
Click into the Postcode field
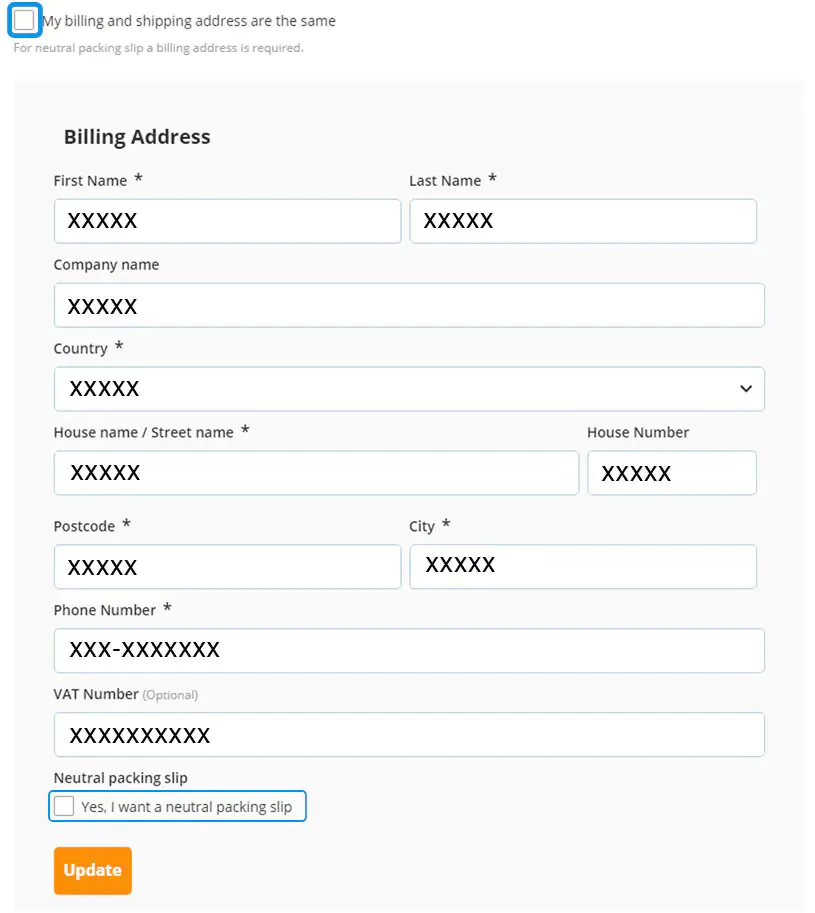click(x=228, y=567)
